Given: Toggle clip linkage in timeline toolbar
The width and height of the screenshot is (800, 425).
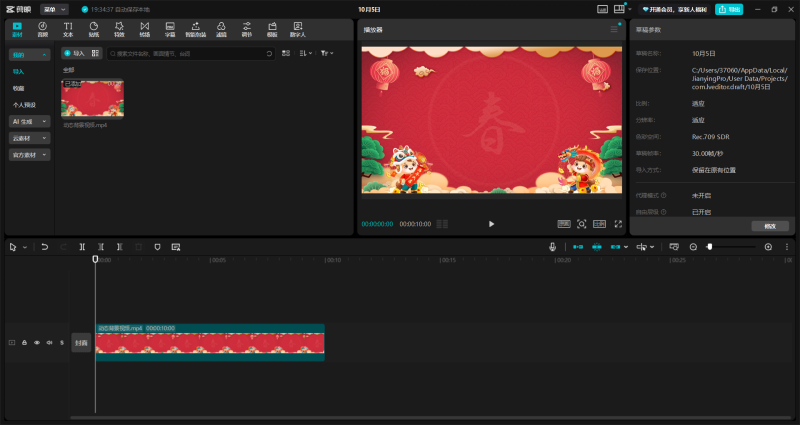Looking at the screenshot, I should [615, 247].
